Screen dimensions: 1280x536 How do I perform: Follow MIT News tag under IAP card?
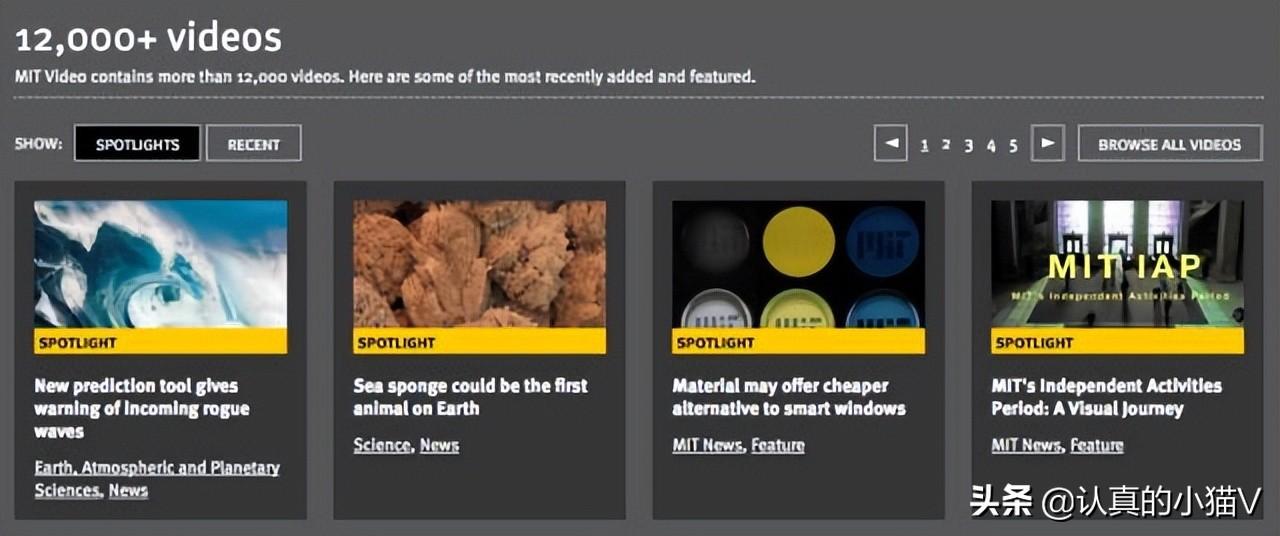[x=1026, y=445]
